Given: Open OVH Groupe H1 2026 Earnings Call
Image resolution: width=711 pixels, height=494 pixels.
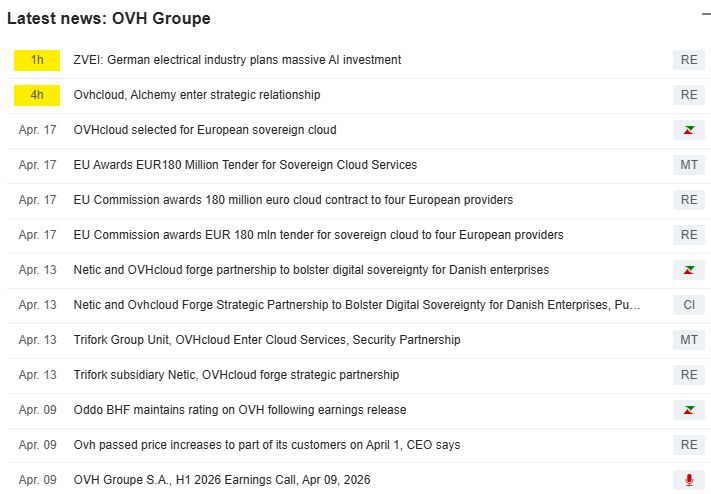Looking at the screenshot, I should 222,479.
